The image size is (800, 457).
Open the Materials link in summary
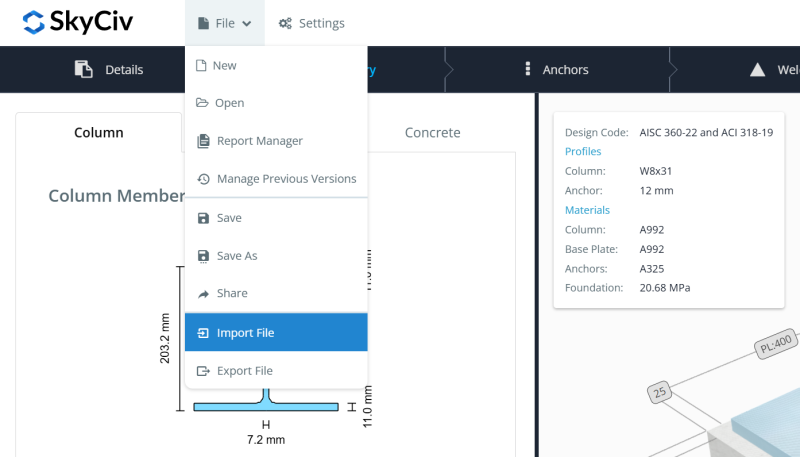coord(587,210)
